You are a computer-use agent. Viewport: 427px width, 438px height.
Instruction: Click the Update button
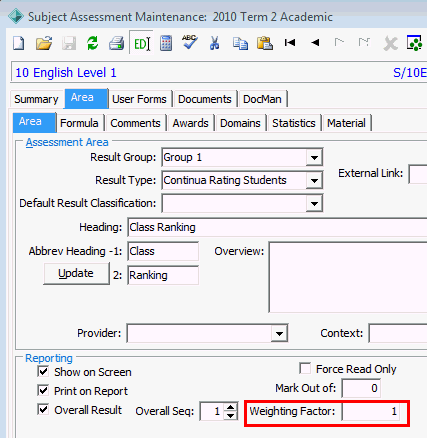[76, 273]
